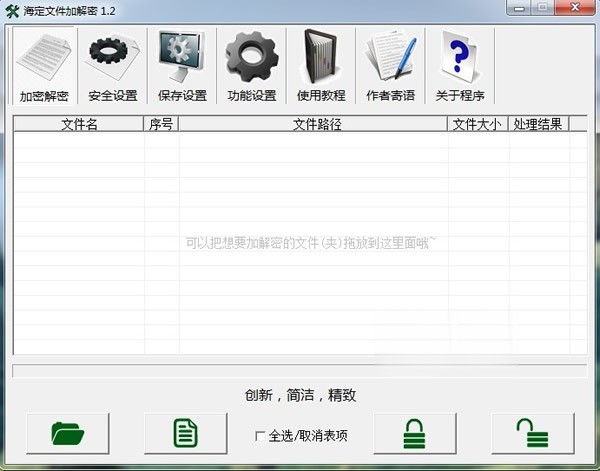This screenshot has height=471, width=600.
Task: Open 关于程序 question mark icon
Action: (459, 66)
